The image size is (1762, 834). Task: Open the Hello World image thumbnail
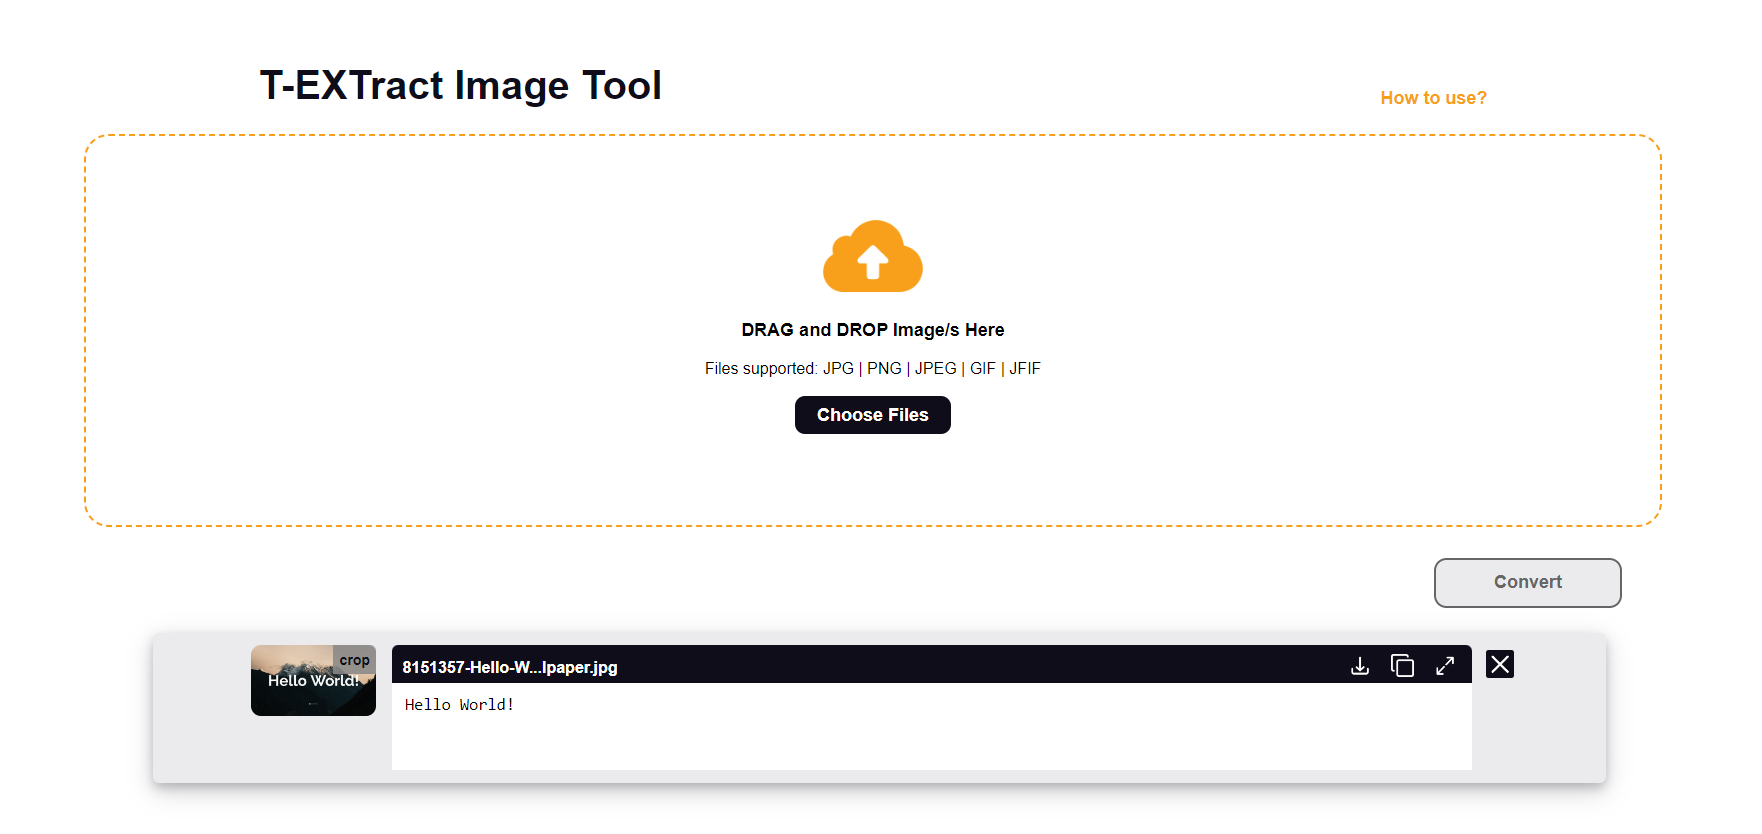coord(313,681)
